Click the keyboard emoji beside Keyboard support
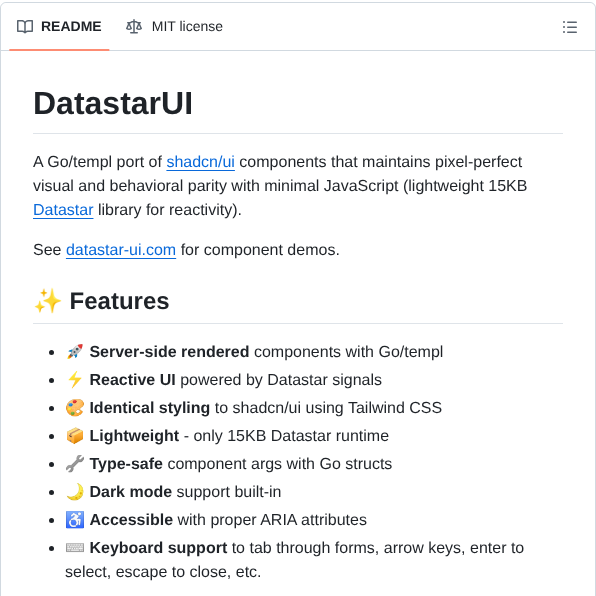This screenshot has width=596, height=596. (75, 548)
